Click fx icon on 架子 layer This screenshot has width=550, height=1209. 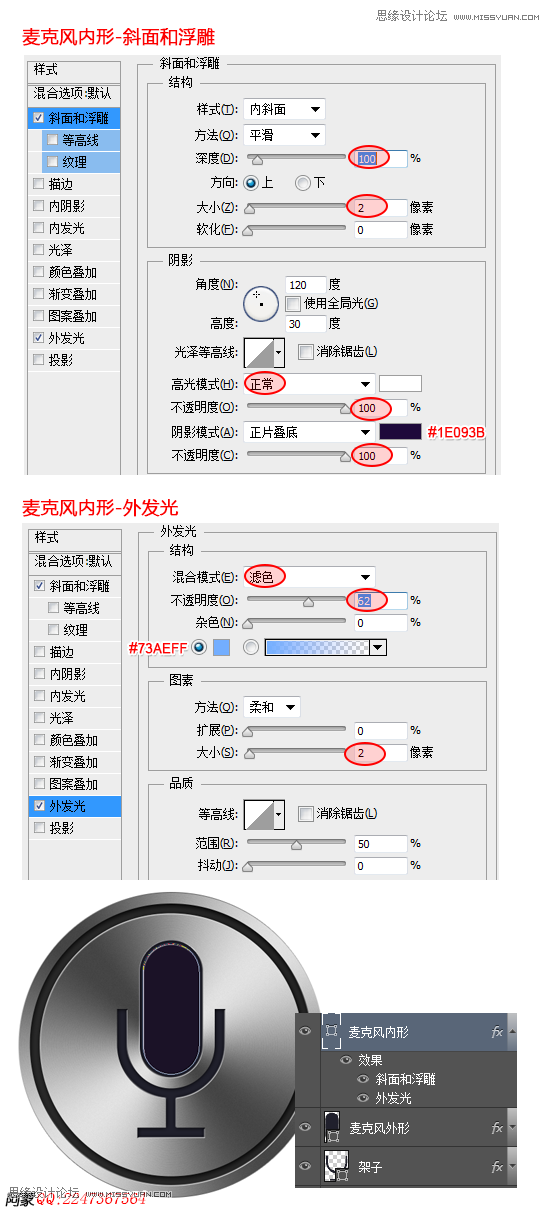pos(497,1167)
